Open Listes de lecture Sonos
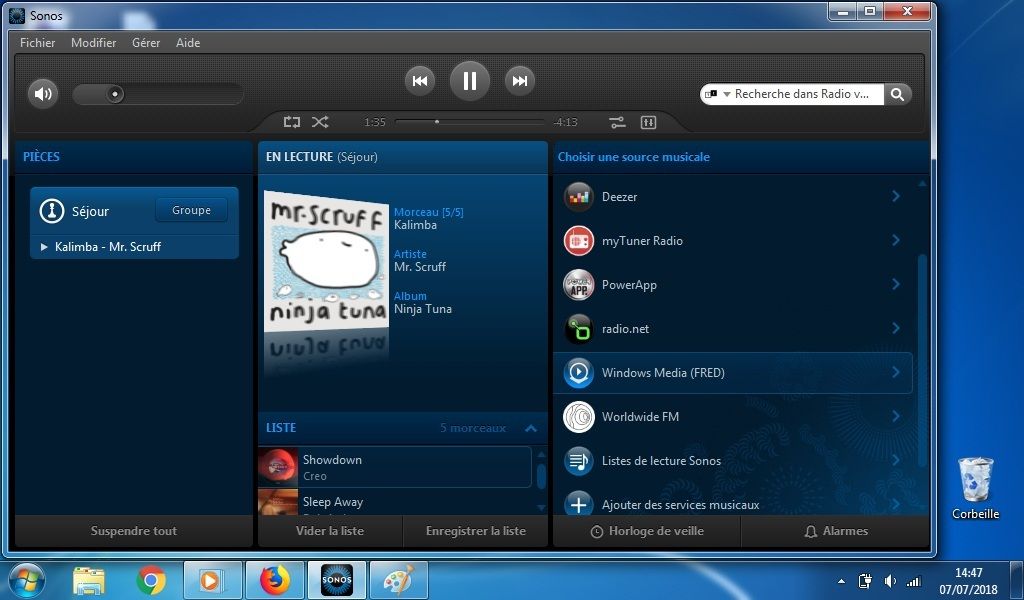1024x600 pixels. coord(733,461)
